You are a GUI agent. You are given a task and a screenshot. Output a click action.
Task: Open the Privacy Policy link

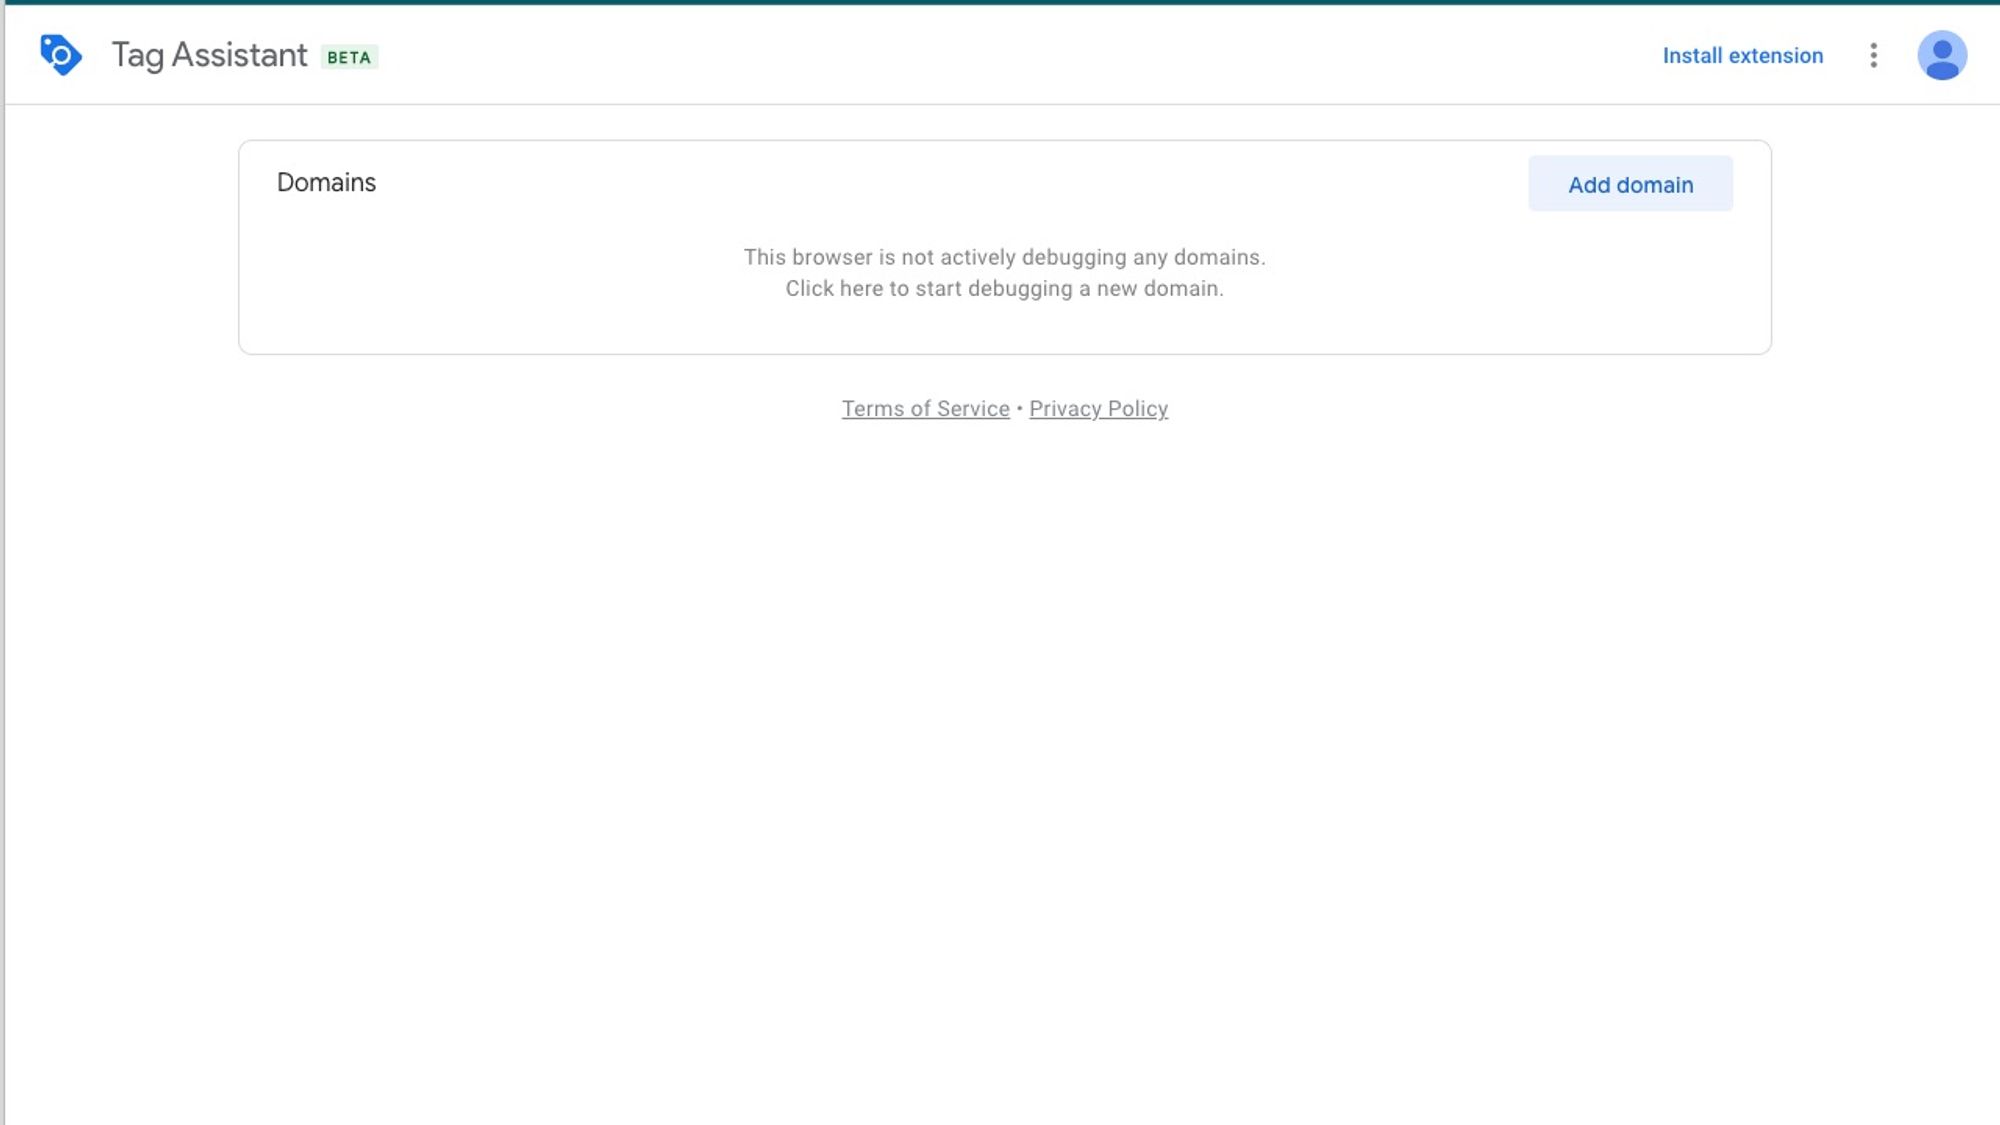tap(1098, 409)
